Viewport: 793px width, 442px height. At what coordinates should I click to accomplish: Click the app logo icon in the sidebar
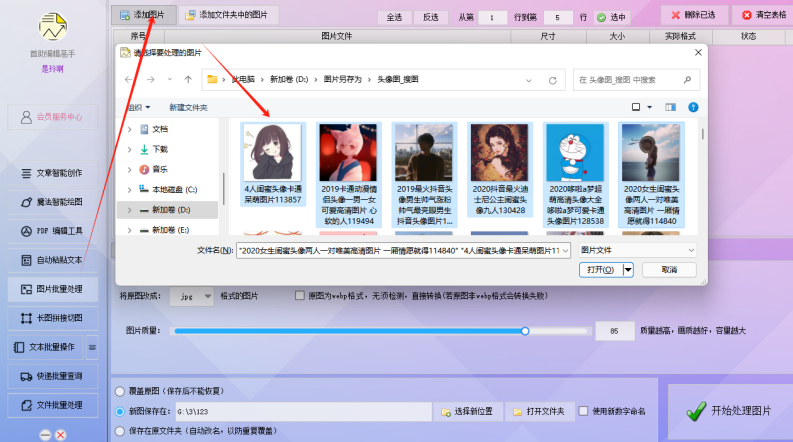pos(53,27)
